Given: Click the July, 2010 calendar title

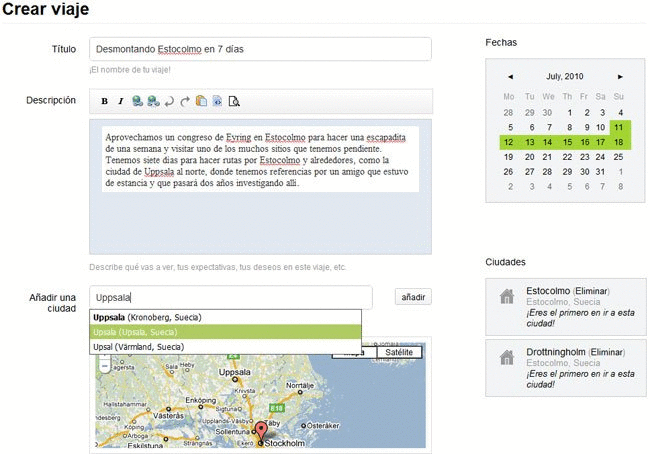Looking at the screenshot, I should pyautogui.click(x=565, y=77).
